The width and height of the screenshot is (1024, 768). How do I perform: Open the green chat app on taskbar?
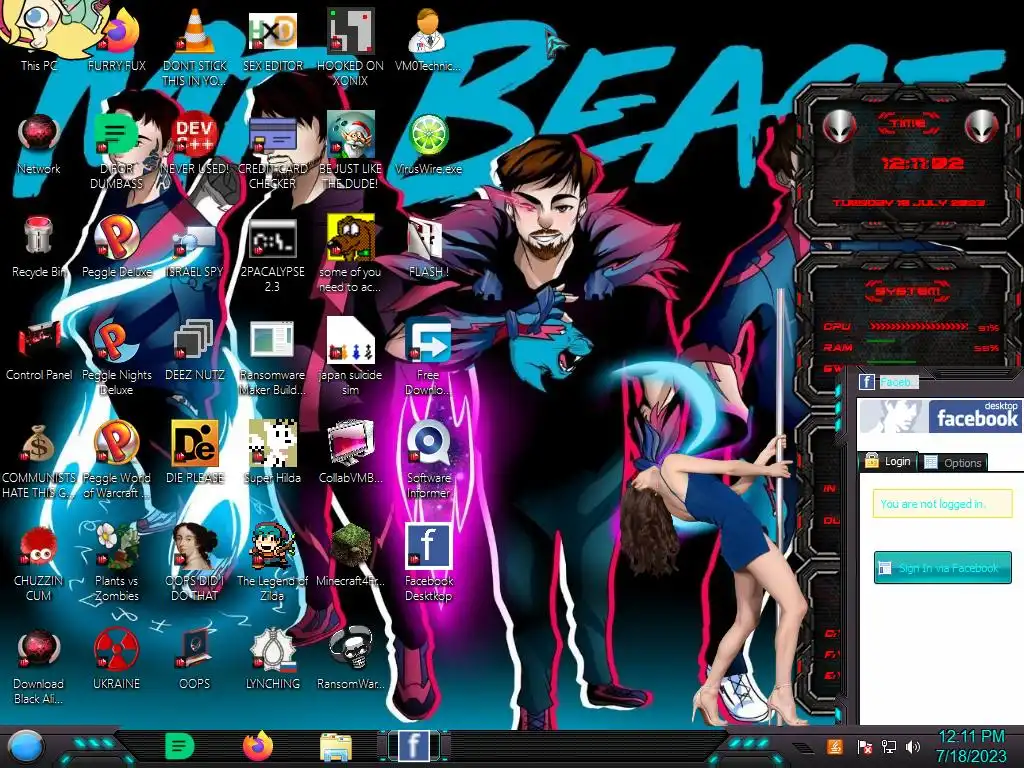tap(180, 746)
